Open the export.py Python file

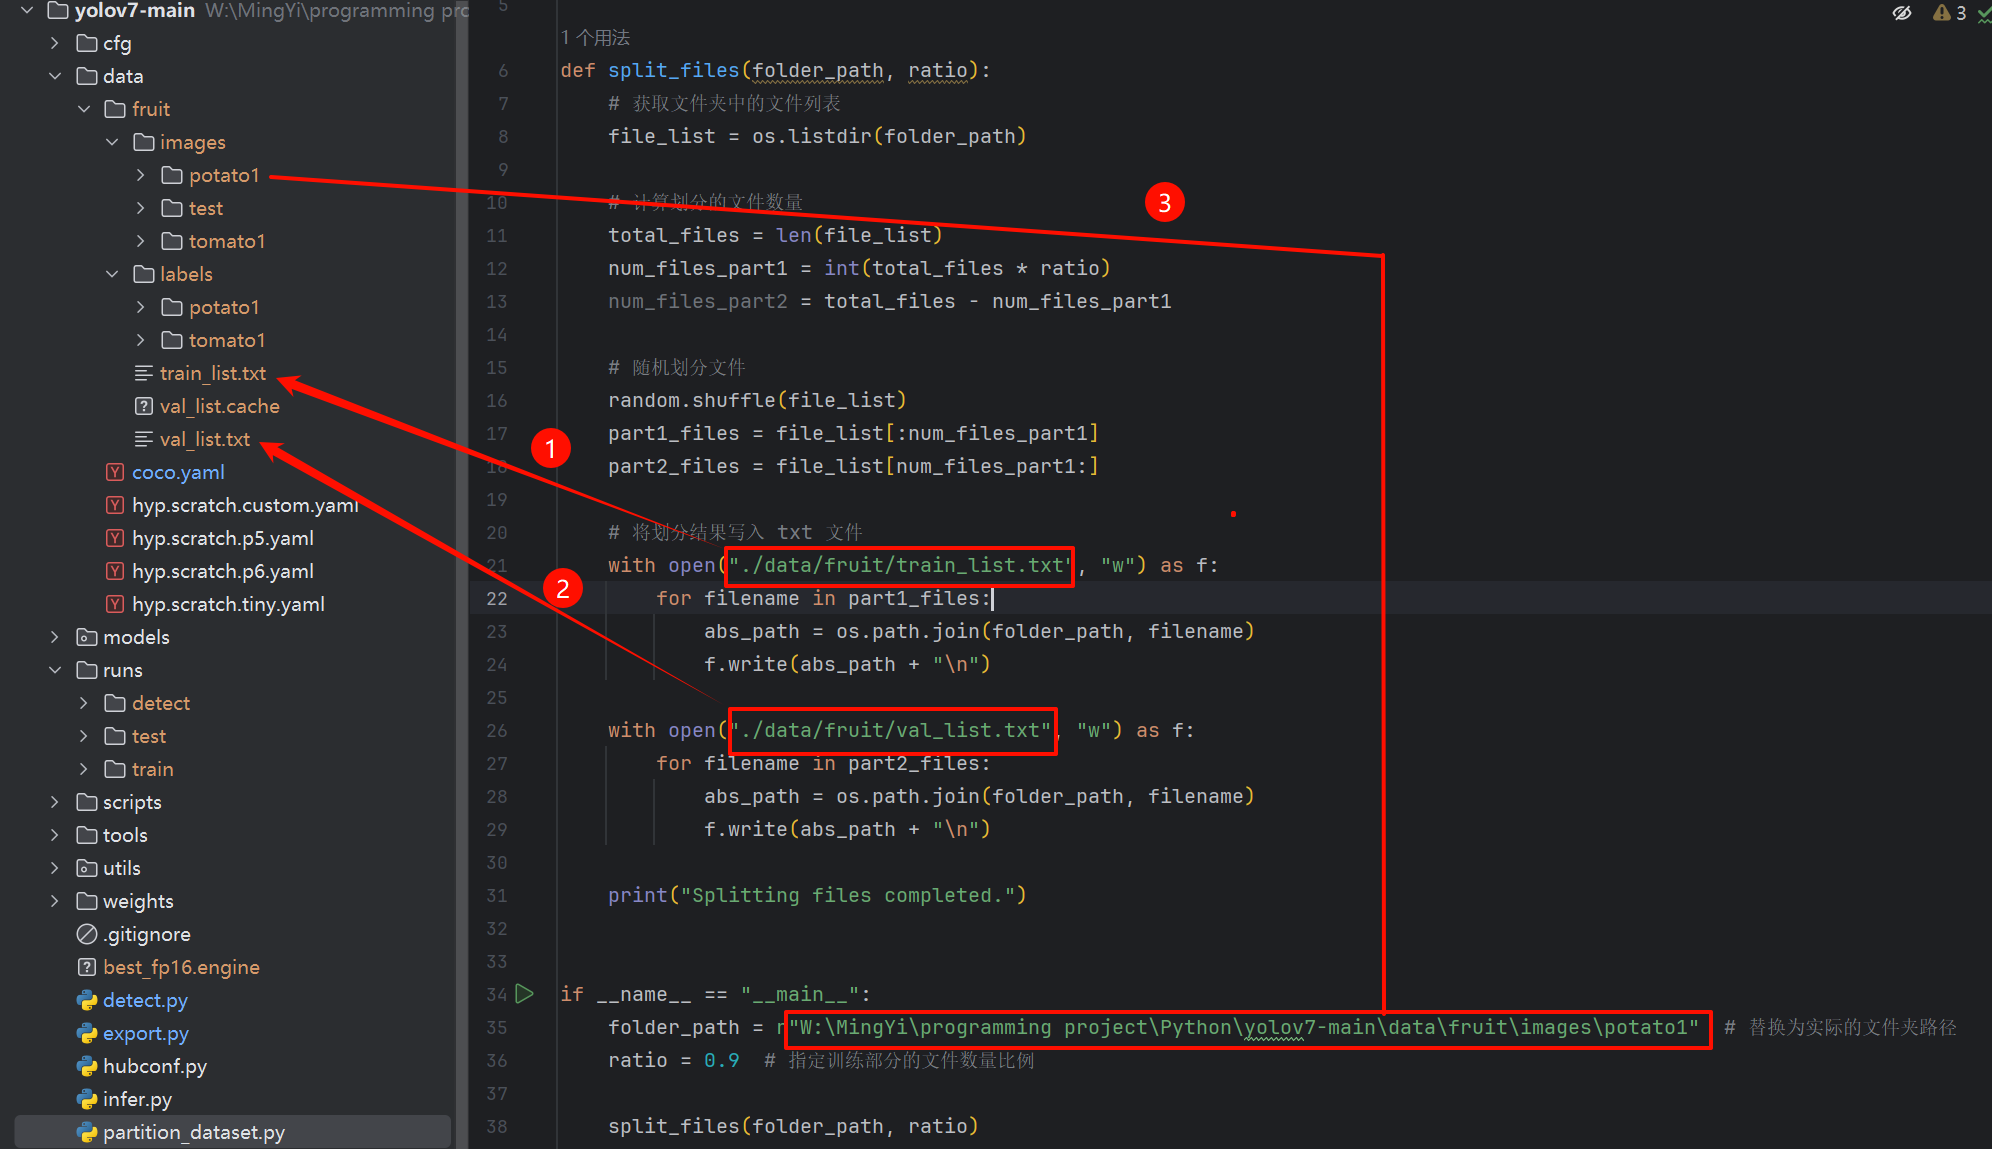tap(145, 1033)
